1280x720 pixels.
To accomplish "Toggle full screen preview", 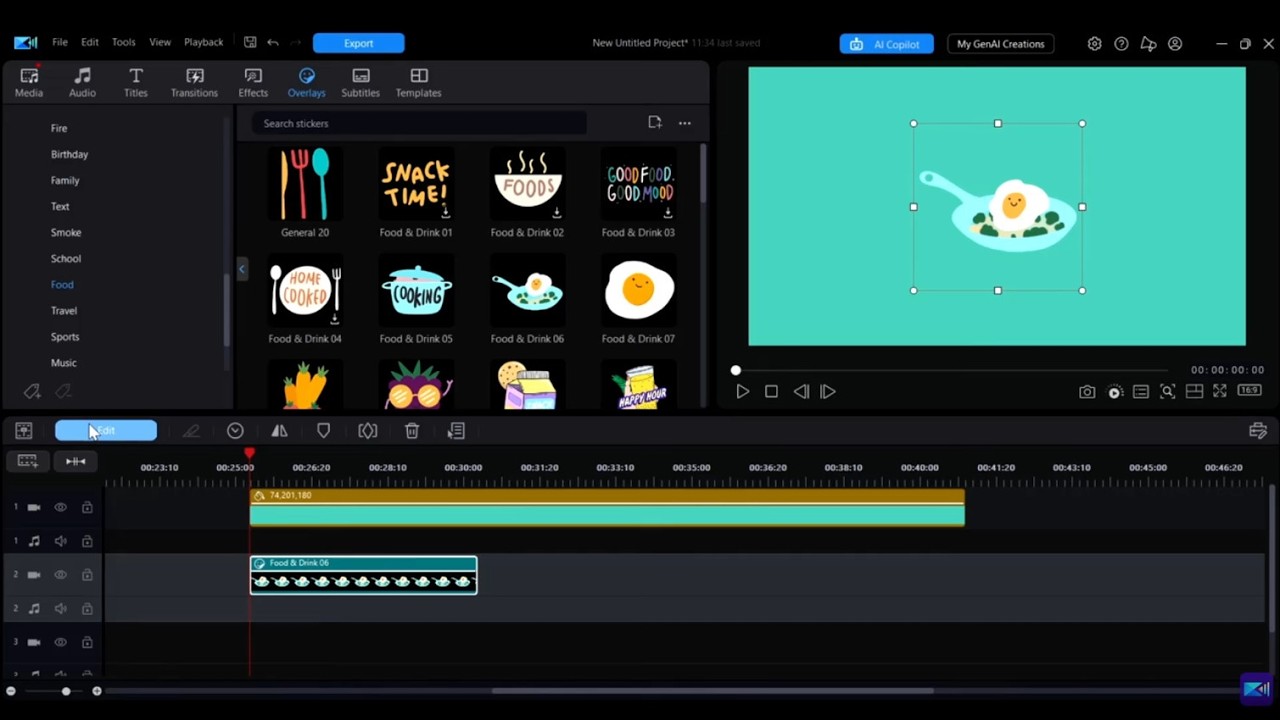I will pyautogui.click(x=1220, y=391).
